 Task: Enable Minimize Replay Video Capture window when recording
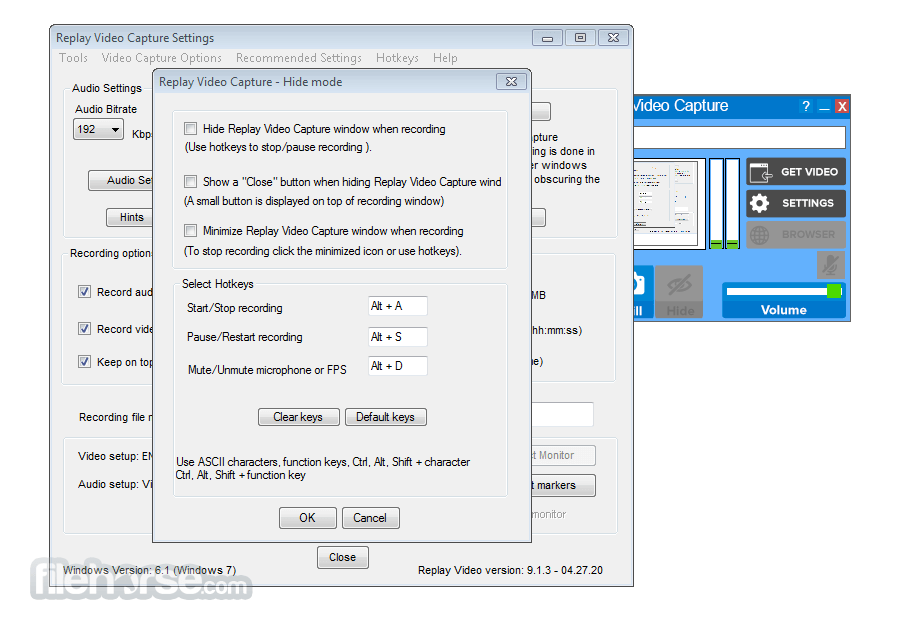(191, 231)
